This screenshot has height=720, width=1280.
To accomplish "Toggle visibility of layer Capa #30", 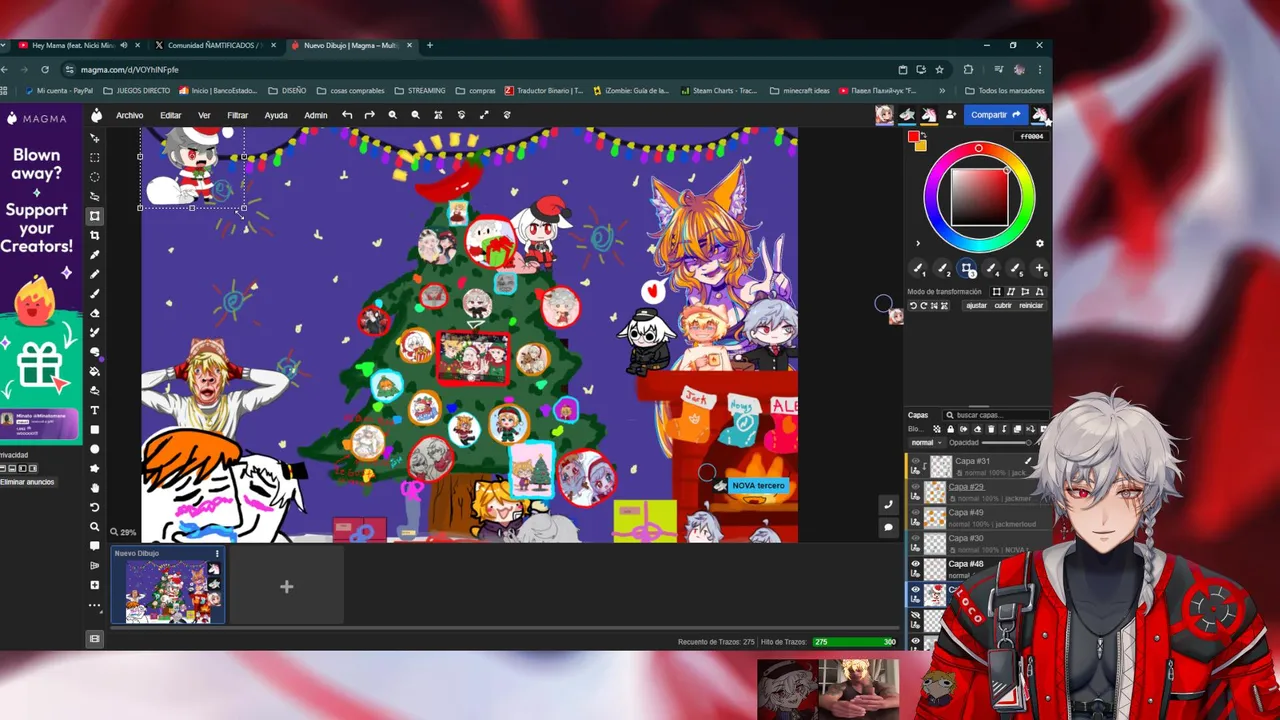I will coord(915,538).
